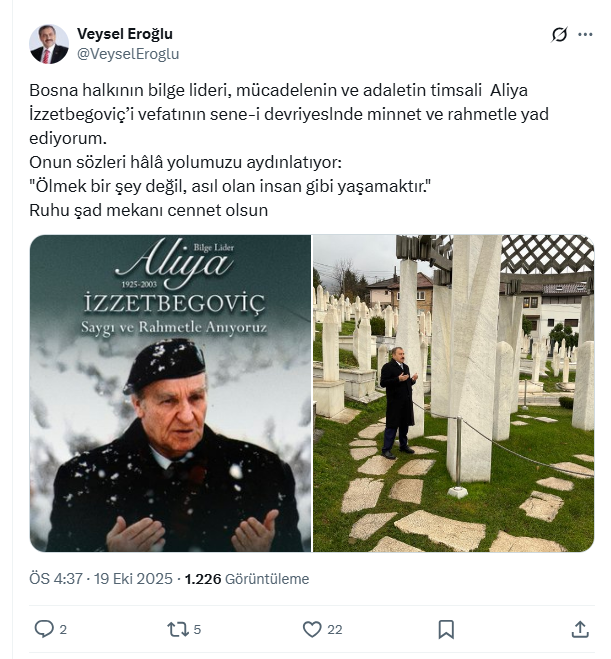This screenshot has width=611, height=659.
Task: Click the repost arrows icon
Action: [x=177, y=629]
